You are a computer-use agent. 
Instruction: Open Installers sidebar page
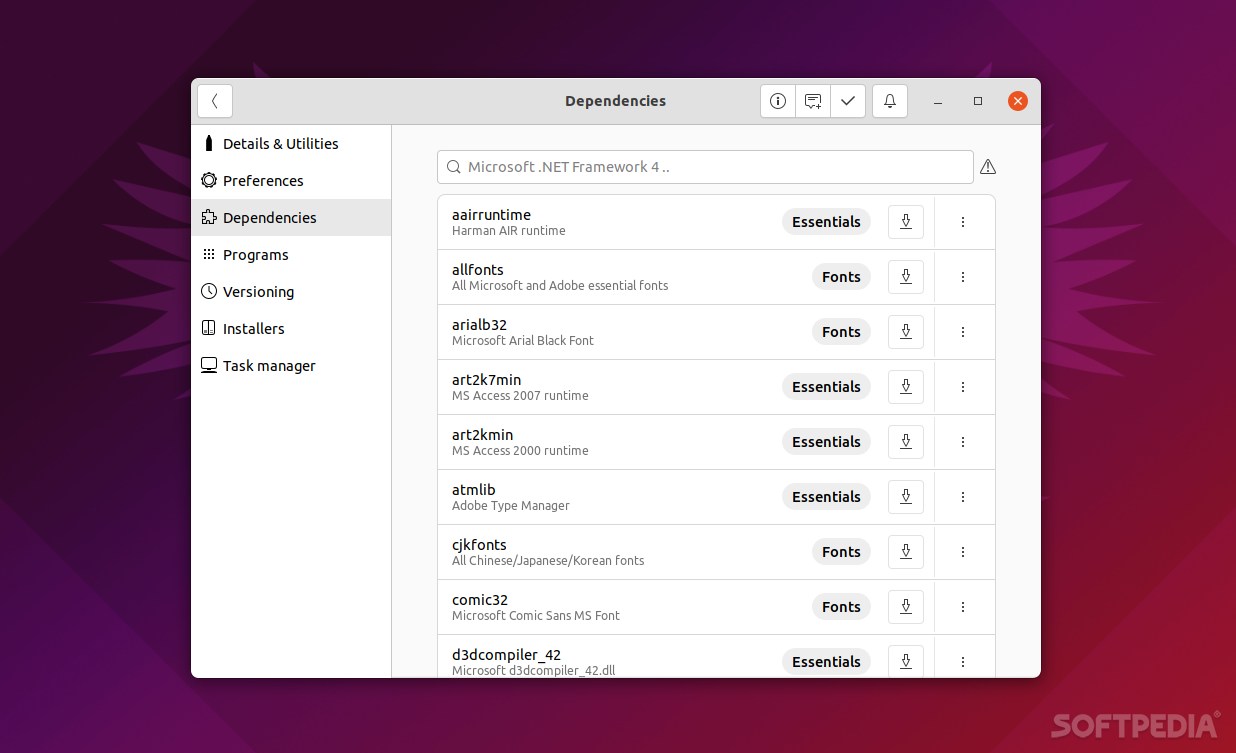click(x=291, y=329)
